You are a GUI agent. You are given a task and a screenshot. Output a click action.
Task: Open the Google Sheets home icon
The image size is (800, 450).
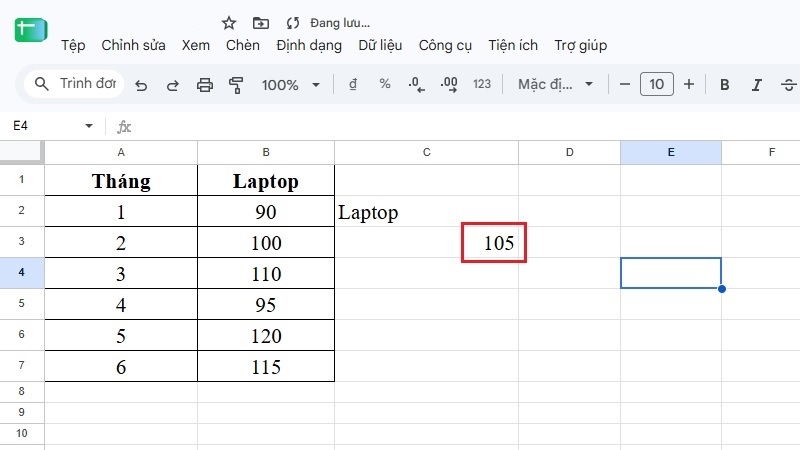pos(31,30)
